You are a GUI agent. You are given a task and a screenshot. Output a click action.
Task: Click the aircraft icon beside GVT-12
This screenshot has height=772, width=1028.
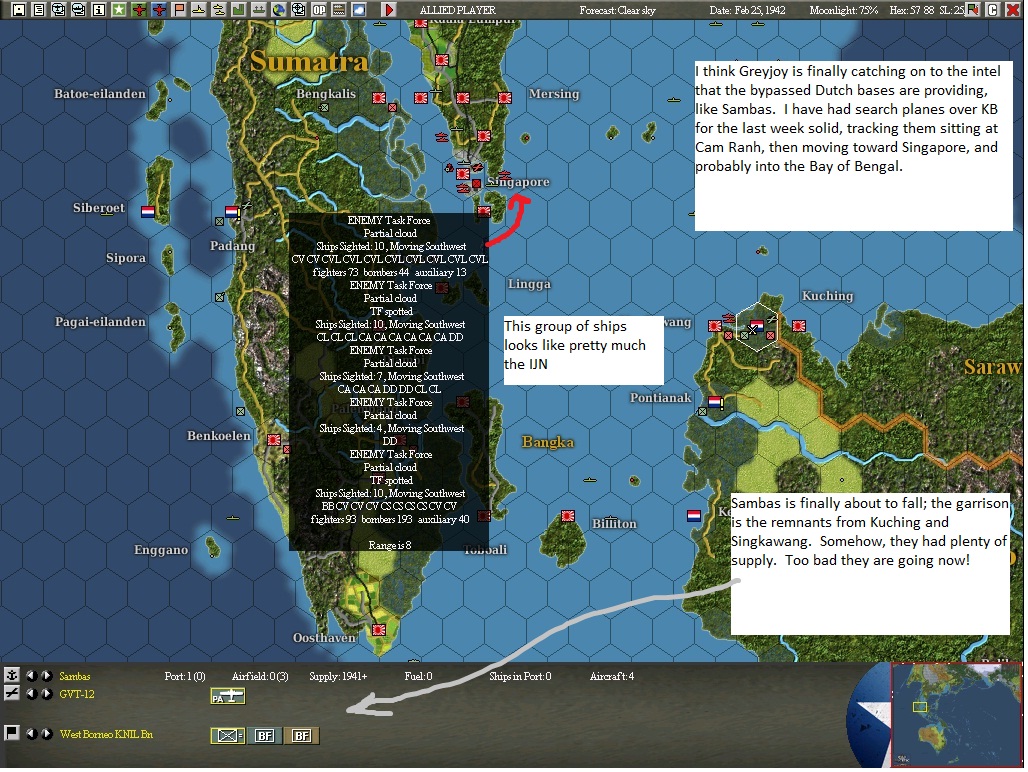[x=11, y=693]
